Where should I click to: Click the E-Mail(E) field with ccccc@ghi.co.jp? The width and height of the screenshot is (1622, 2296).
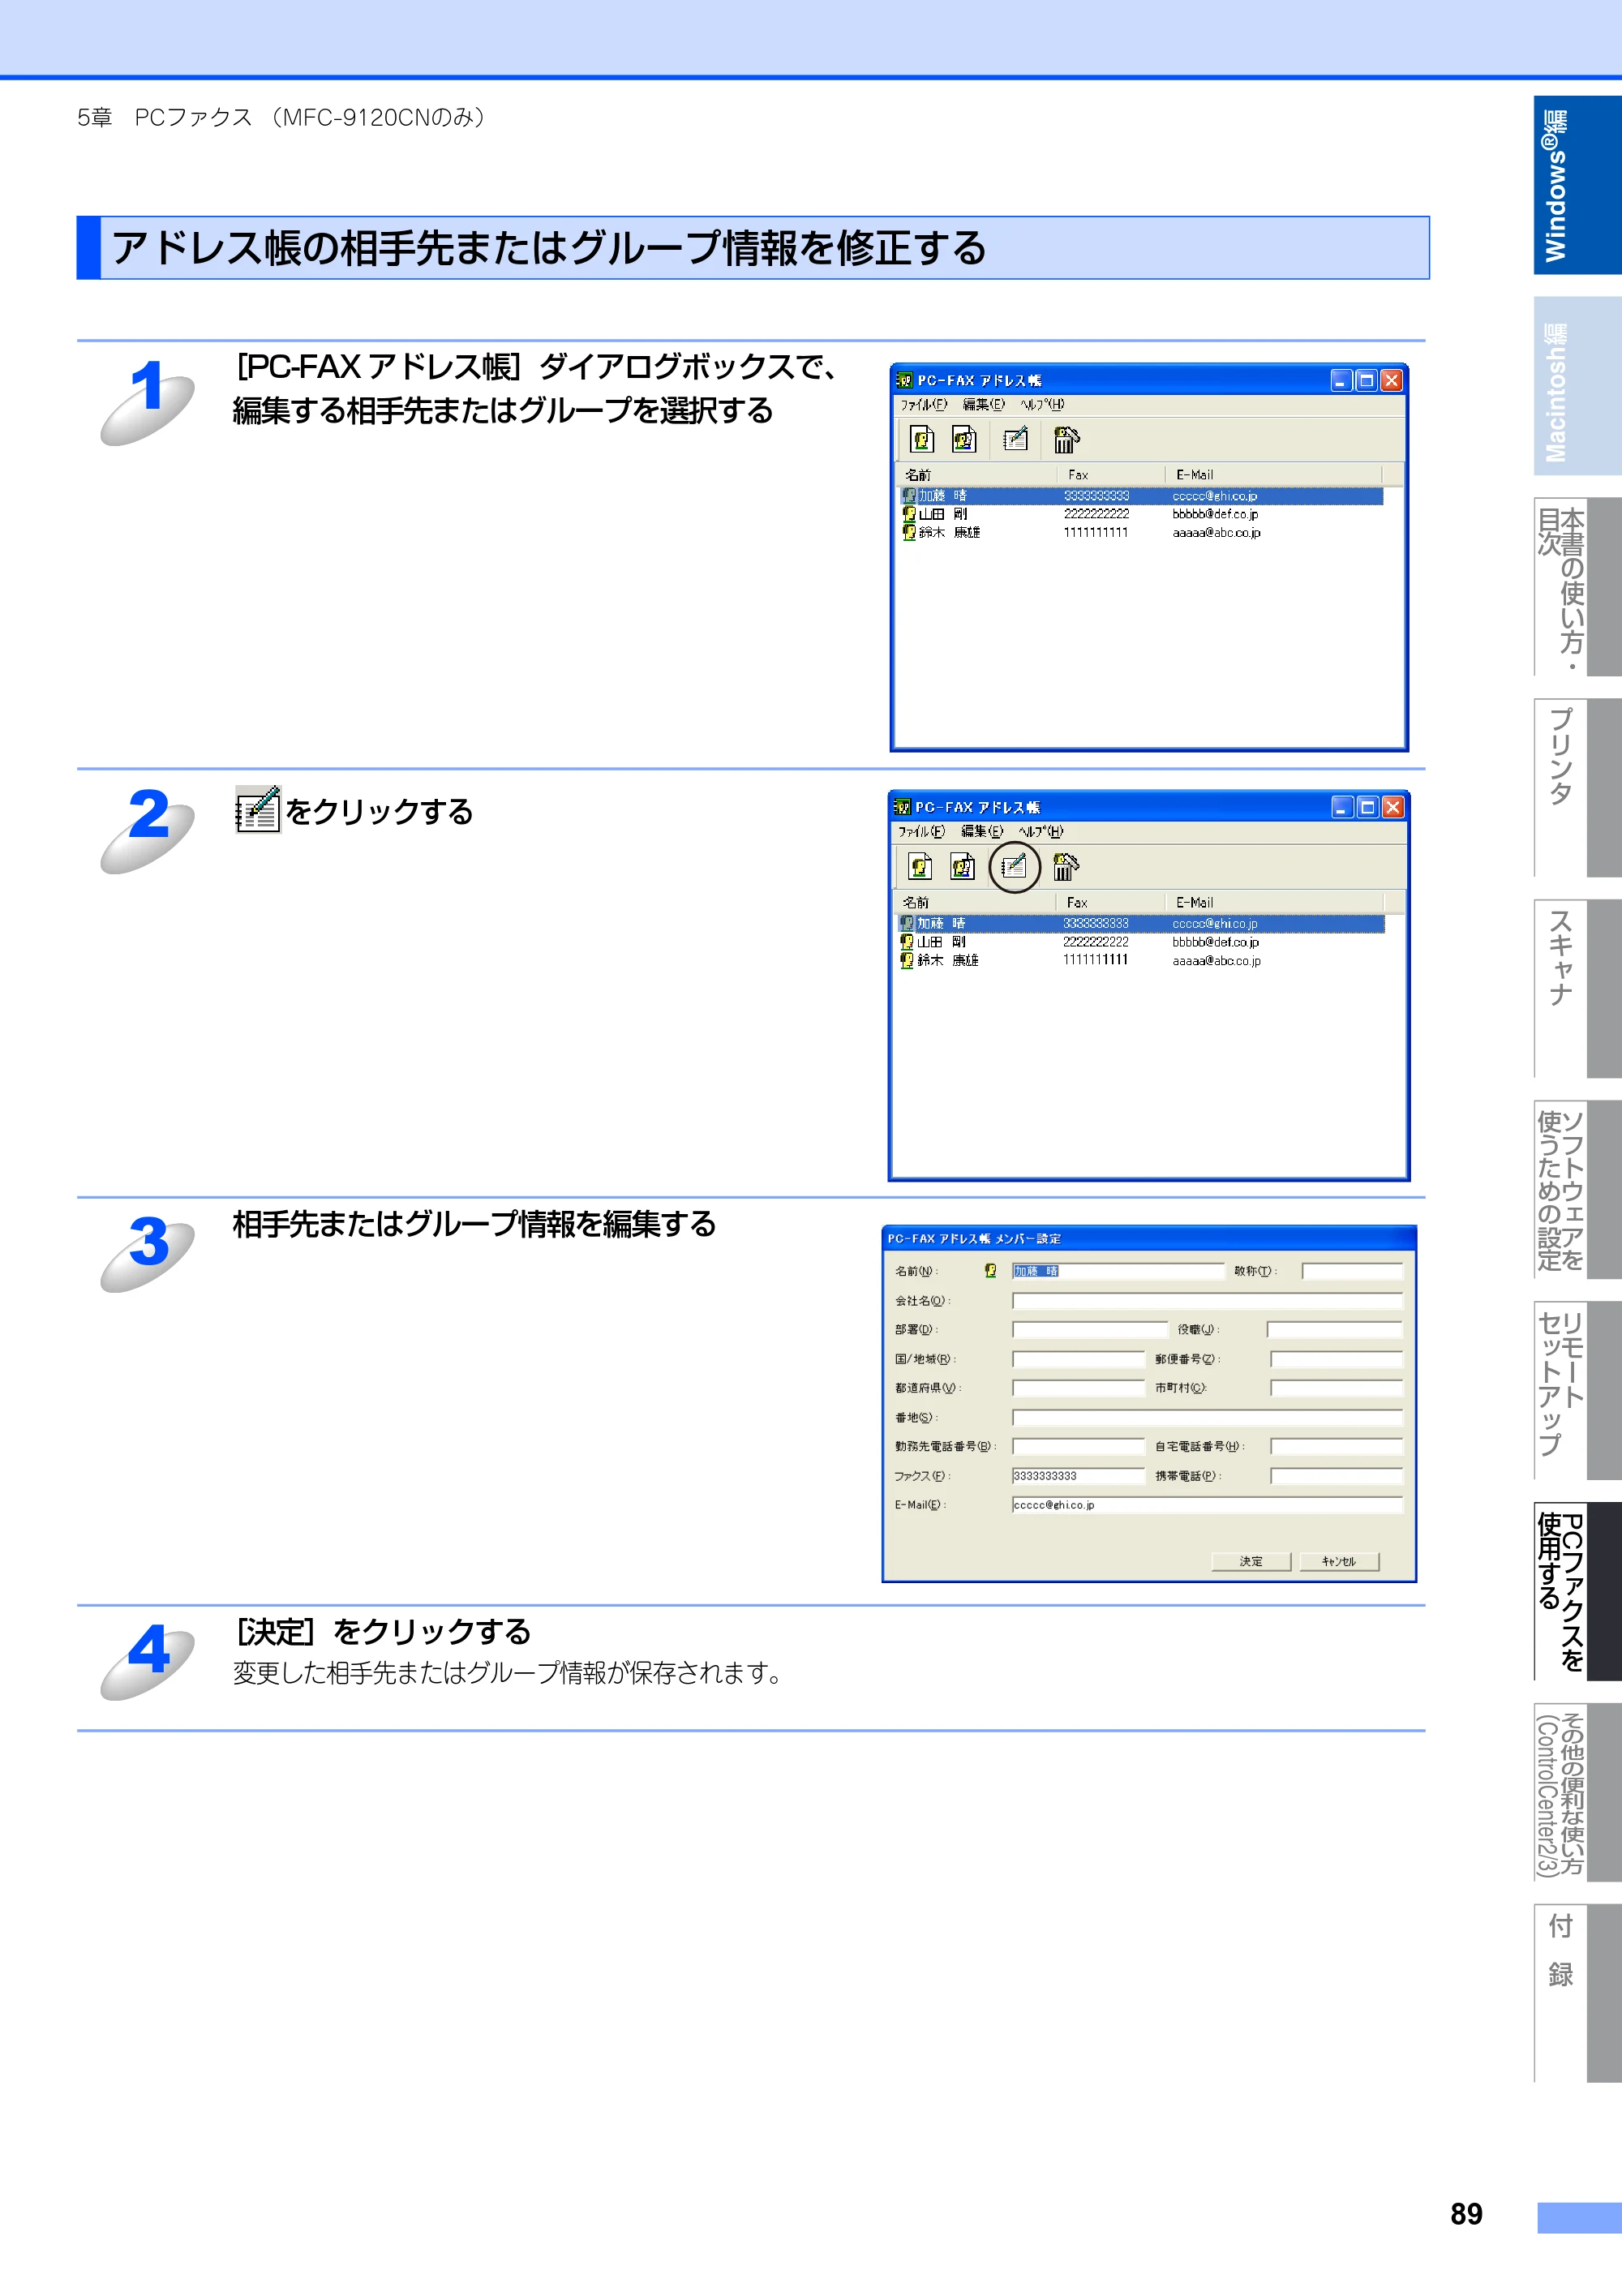point(1207,1505)
